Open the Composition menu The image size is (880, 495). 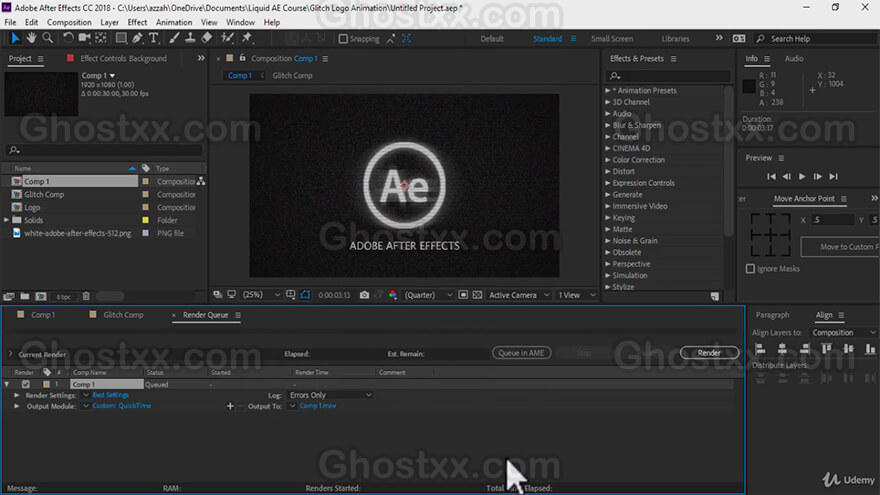click(69, 22)
